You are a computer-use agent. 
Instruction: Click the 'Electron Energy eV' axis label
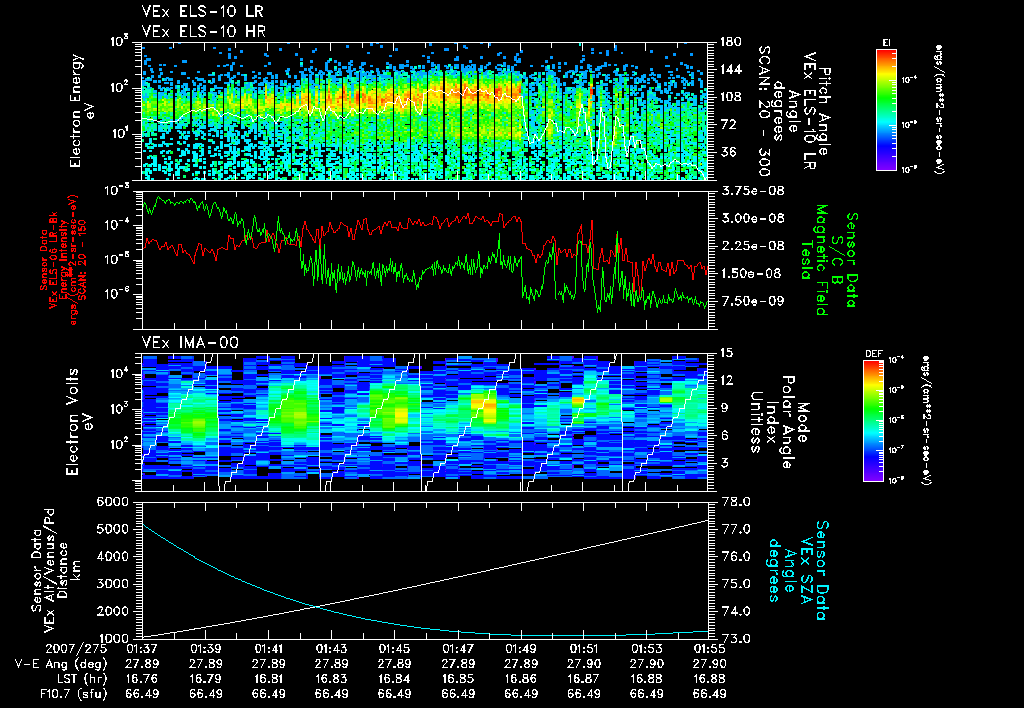pyautogui.click(x=80, y=110)
